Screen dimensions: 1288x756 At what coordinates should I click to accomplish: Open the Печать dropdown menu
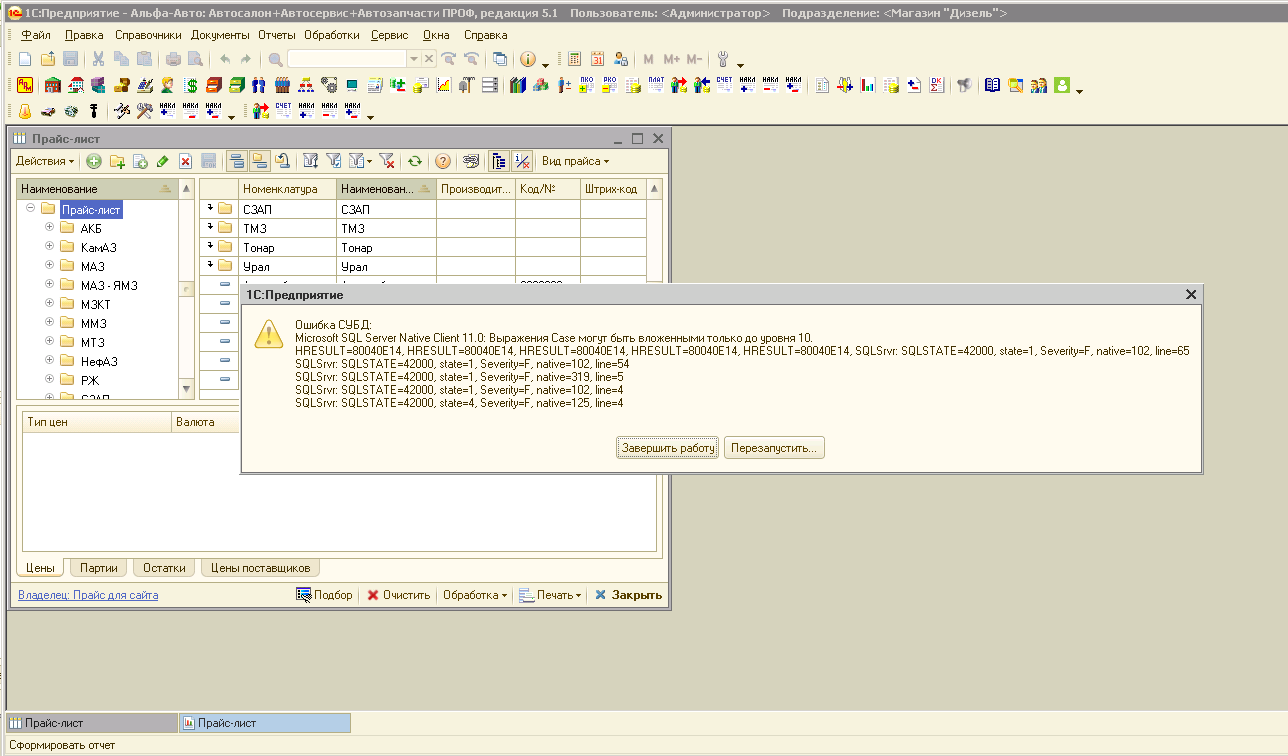(x=550, y=595)
